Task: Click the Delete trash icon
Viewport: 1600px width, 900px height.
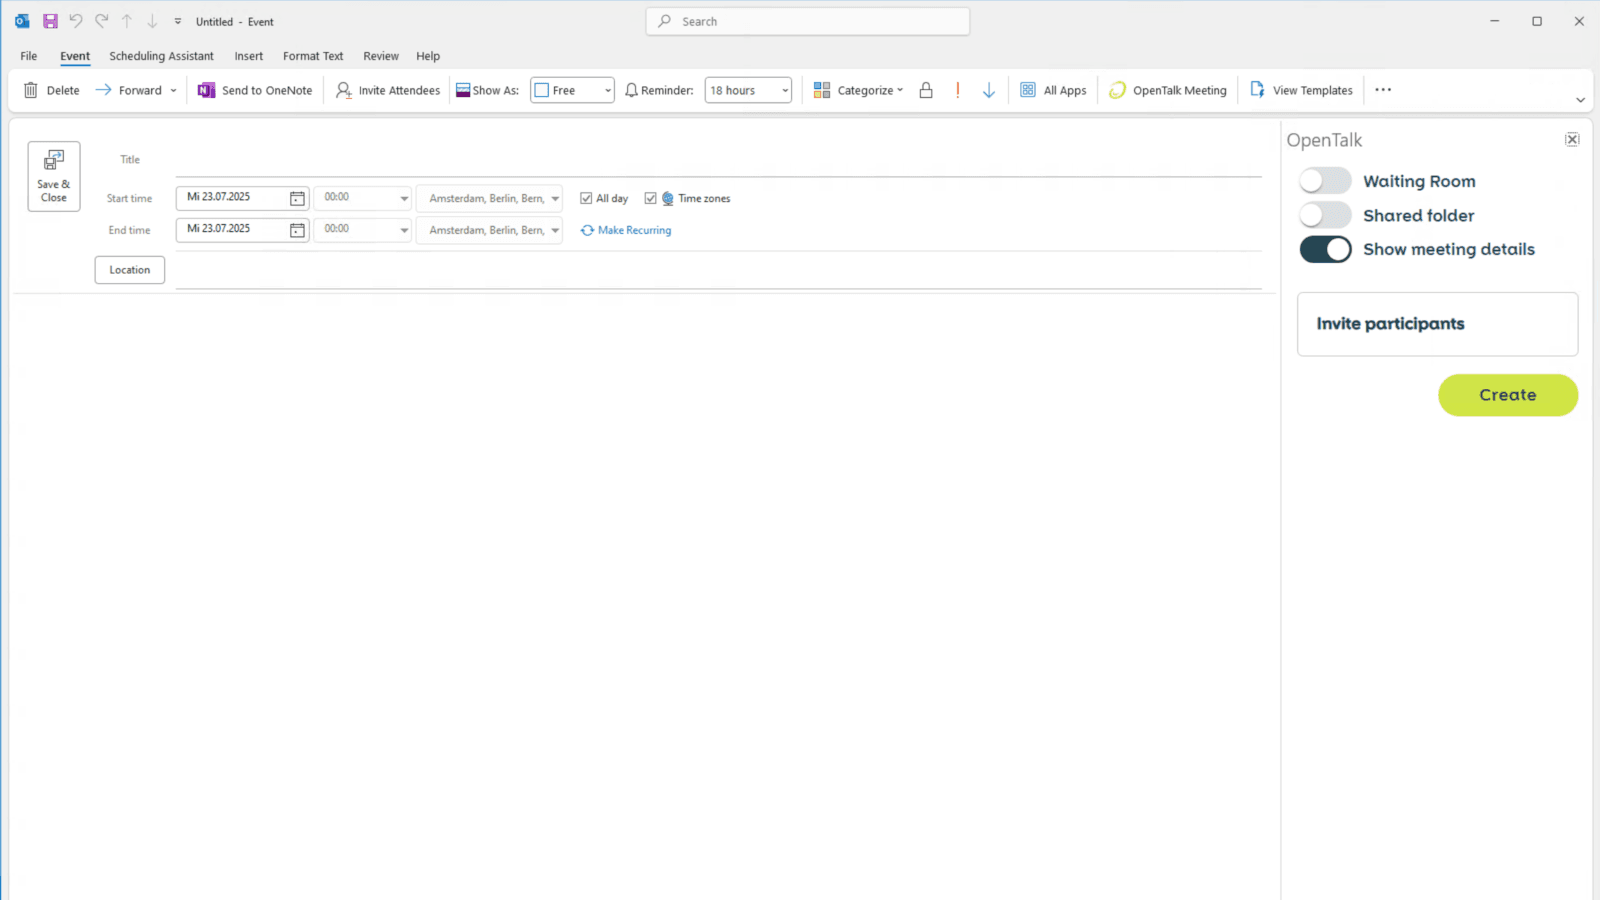Action: click(31, 90)
